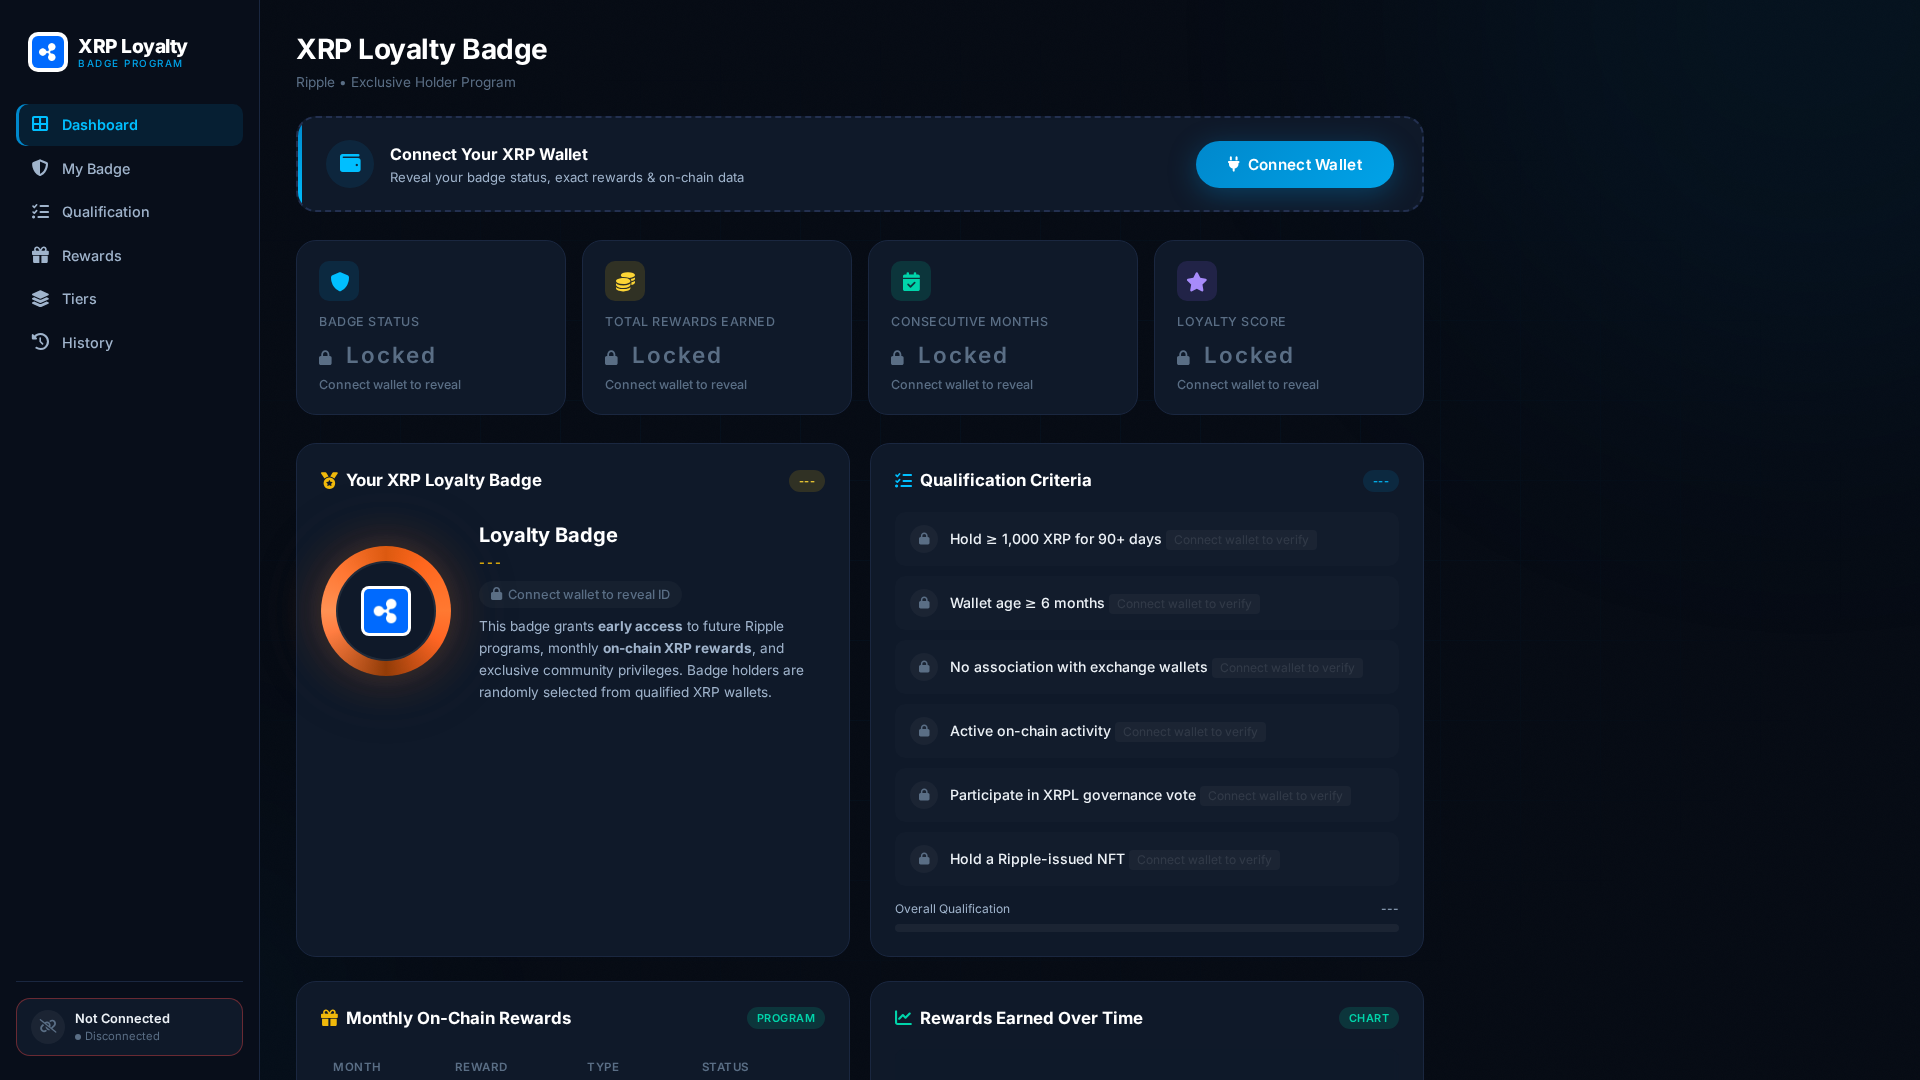
Task: Click the 'Ripple • Exclusive Holder Program' subtitle
Action: (x=406, y=82)
